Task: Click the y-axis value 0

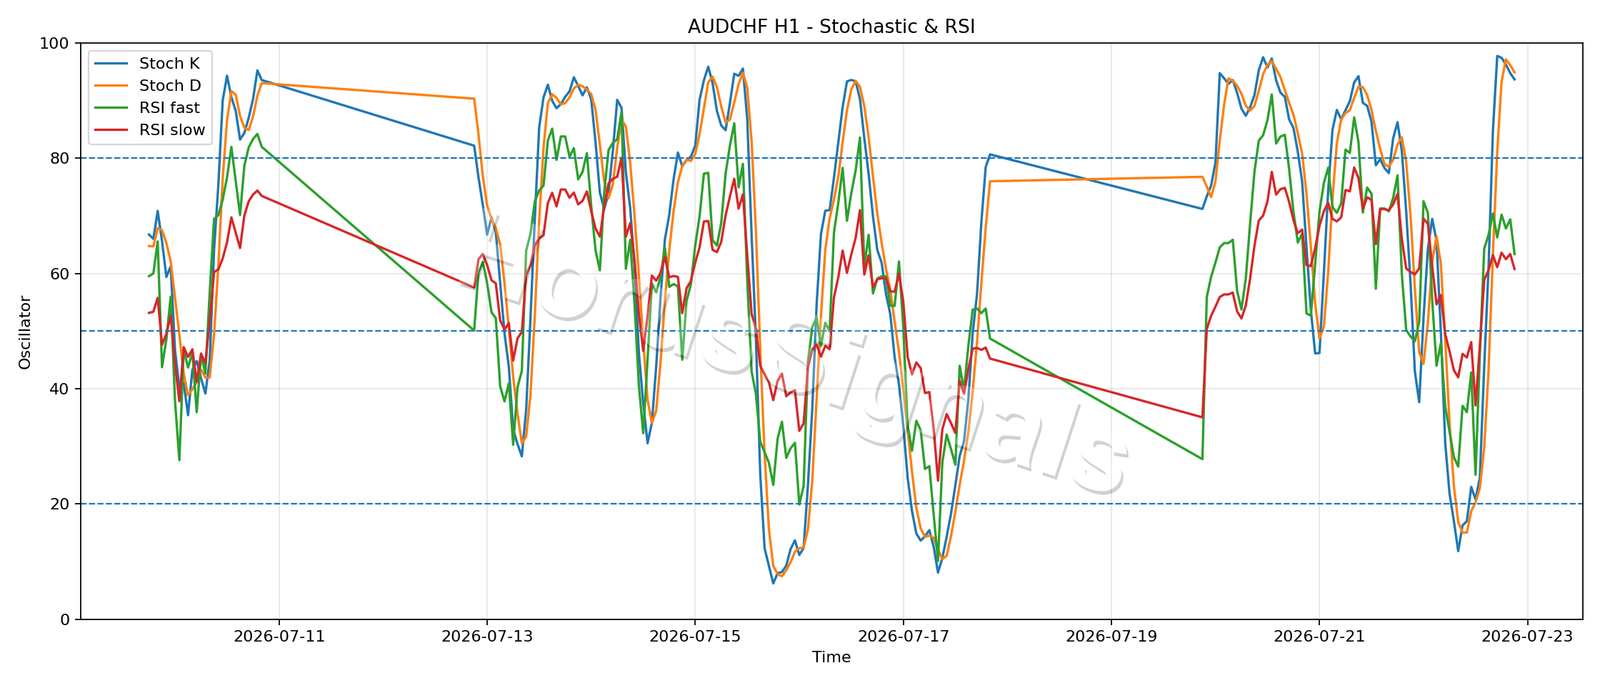Action: click(x=65, y=620)
